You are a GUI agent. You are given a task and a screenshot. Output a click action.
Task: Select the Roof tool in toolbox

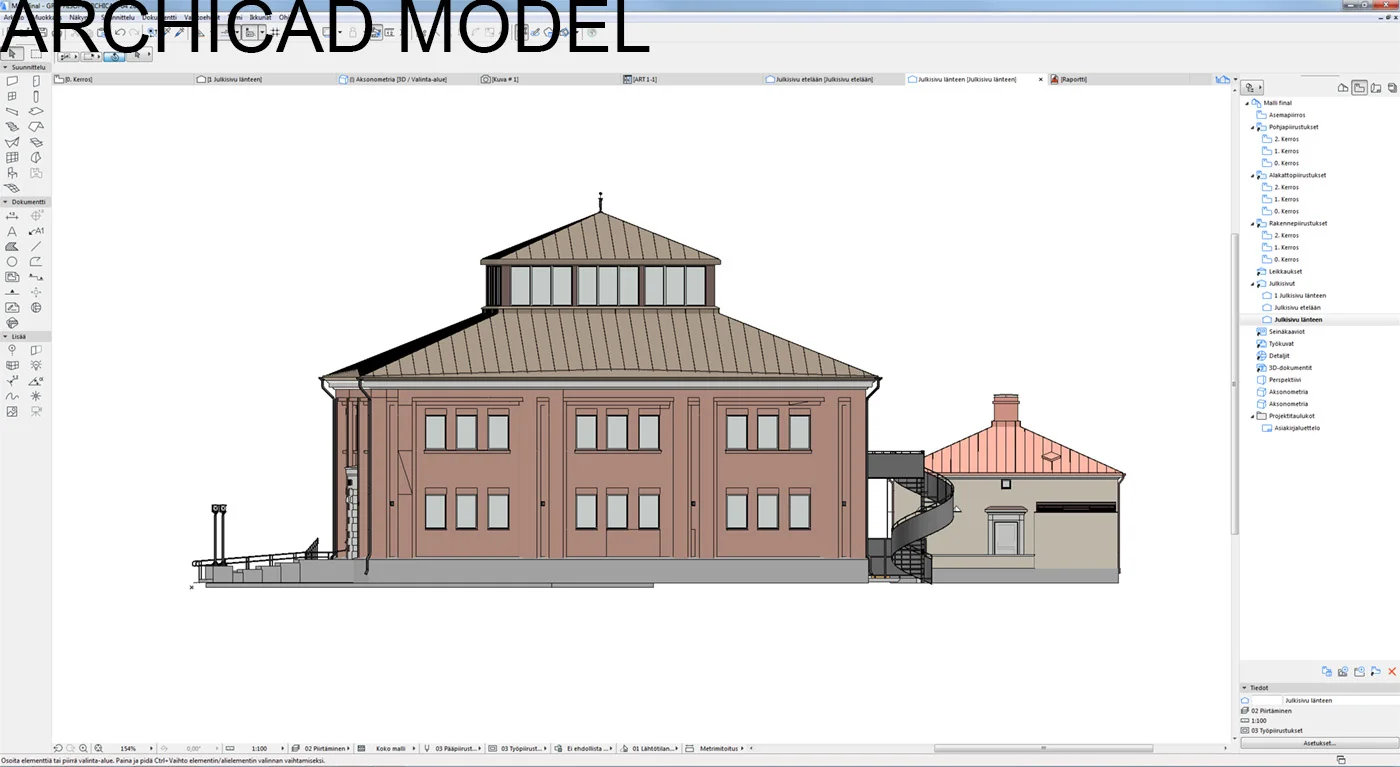click(x=36, y=126)
